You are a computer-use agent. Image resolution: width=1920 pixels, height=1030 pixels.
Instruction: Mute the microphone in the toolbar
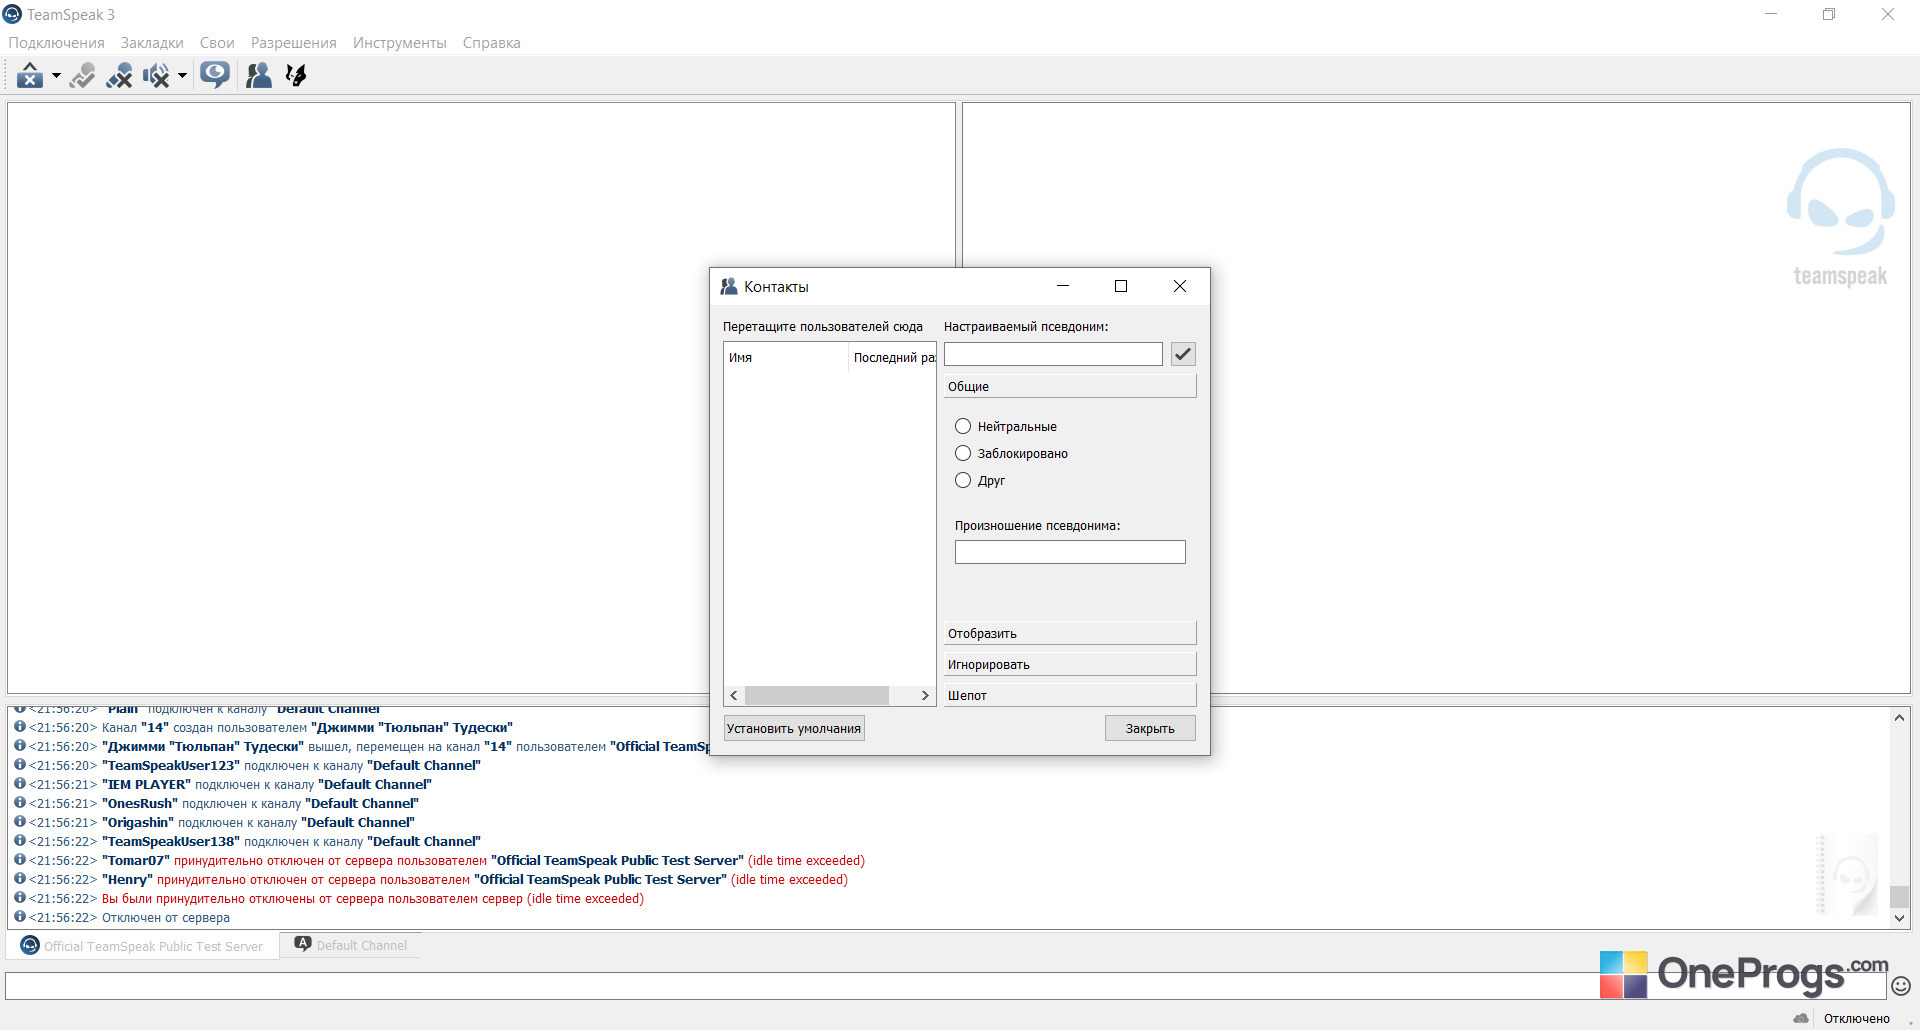[x=119, y=75]
